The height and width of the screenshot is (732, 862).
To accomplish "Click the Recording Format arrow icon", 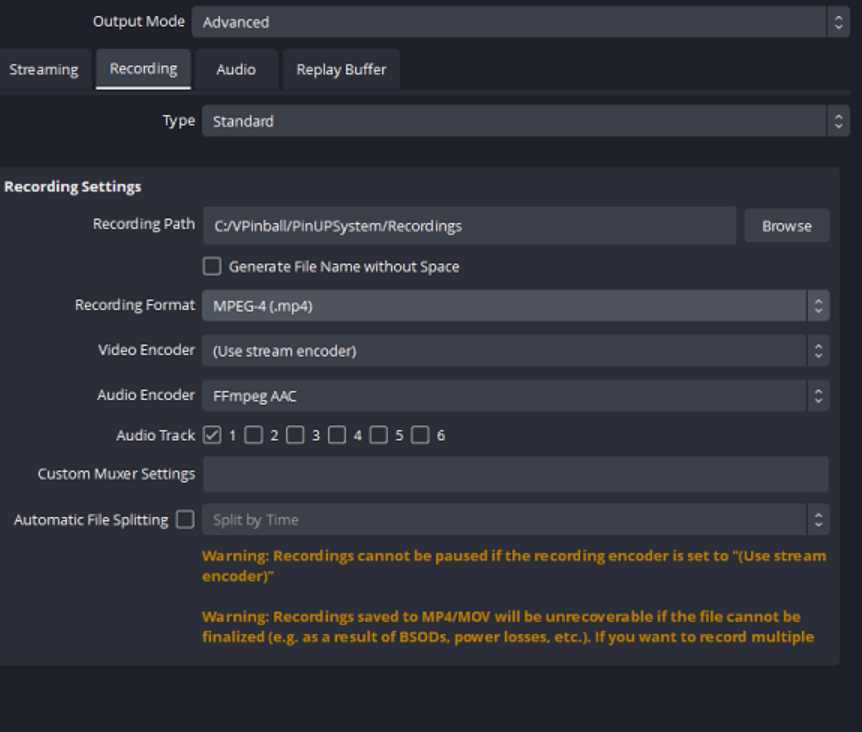I will tap(819, 306).
